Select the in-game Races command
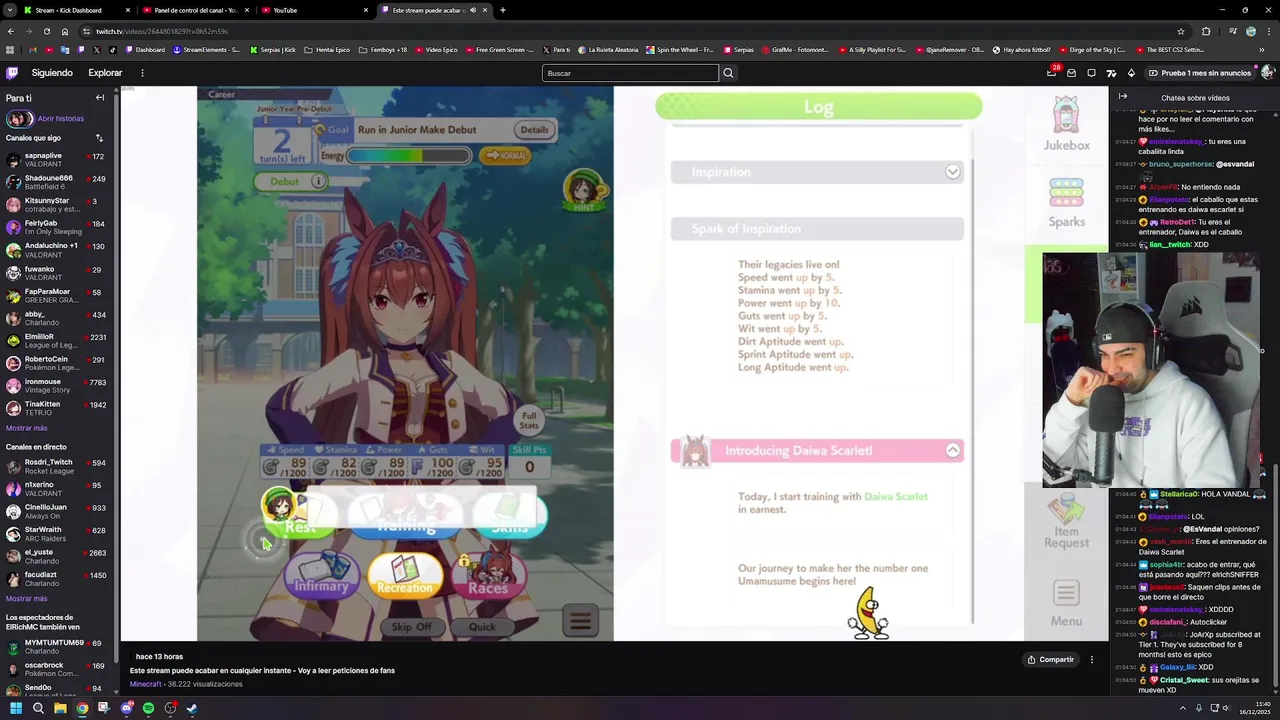Image resolution: width=1280 pixels, height=720 pixels. [x=488, y=577]
